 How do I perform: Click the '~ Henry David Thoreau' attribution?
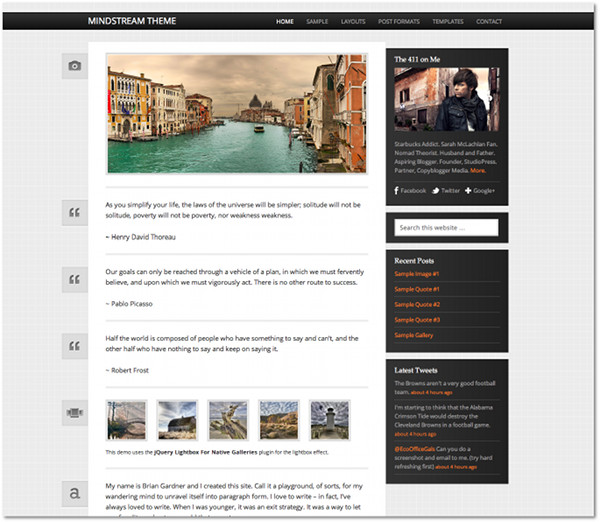tap(140, 237)
